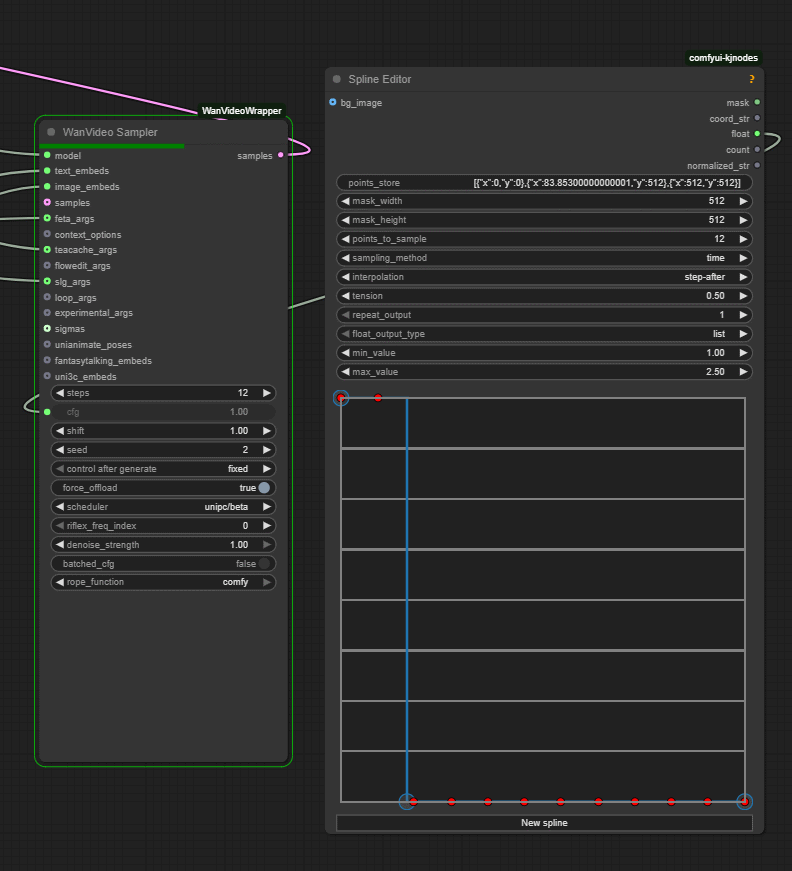Increase mask_height with the right arrow
792x871 pixels.
pyautogui.click(x=743, y=220)
